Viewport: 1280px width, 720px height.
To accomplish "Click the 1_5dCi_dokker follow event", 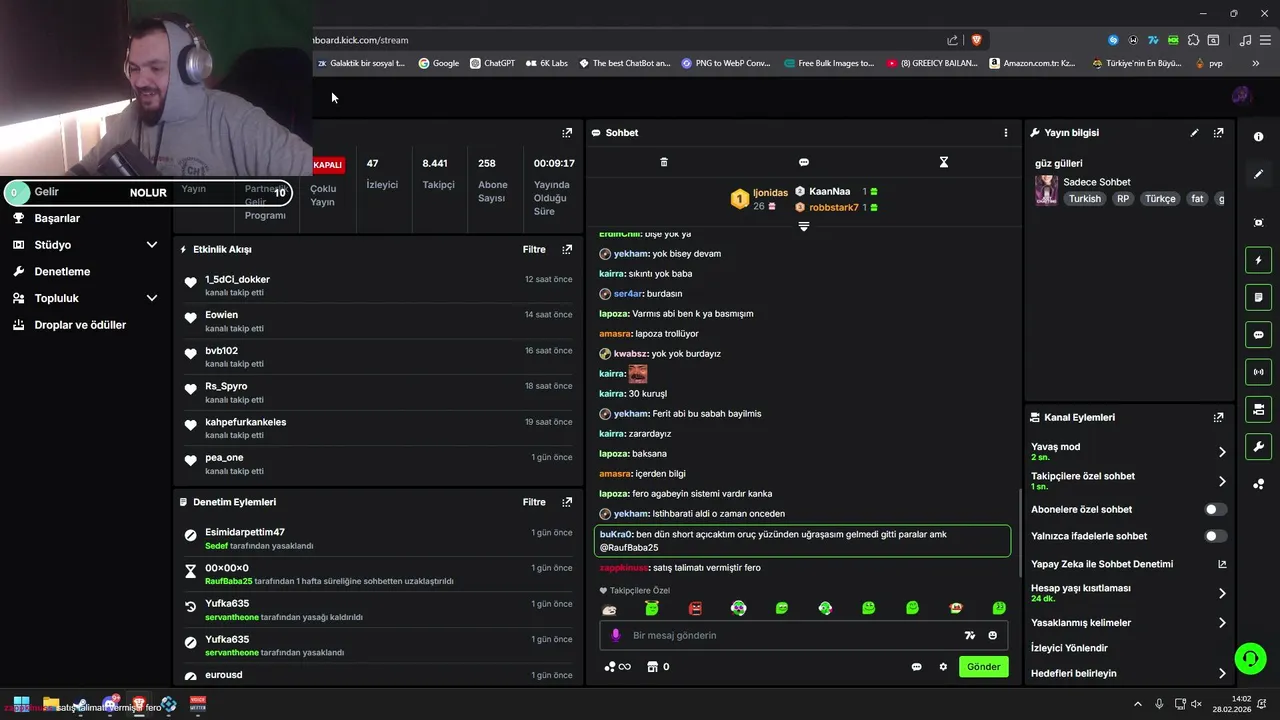I will tap(378, 285).
